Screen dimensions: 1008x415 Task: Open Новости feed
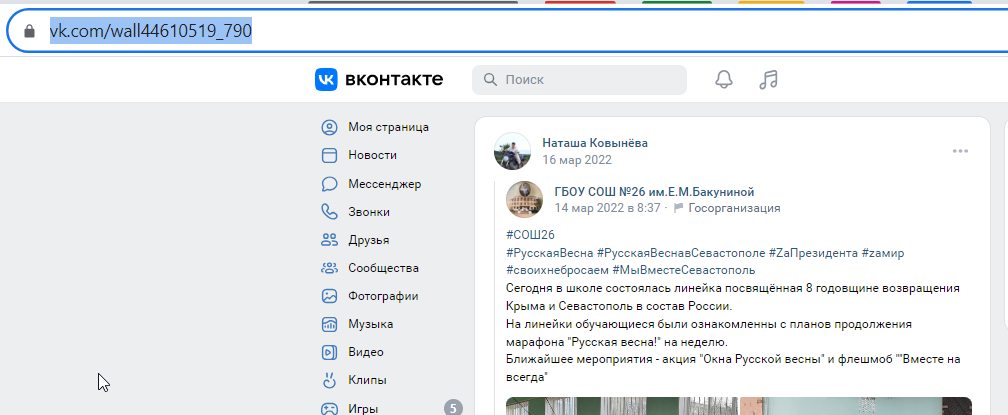point(372,155)
